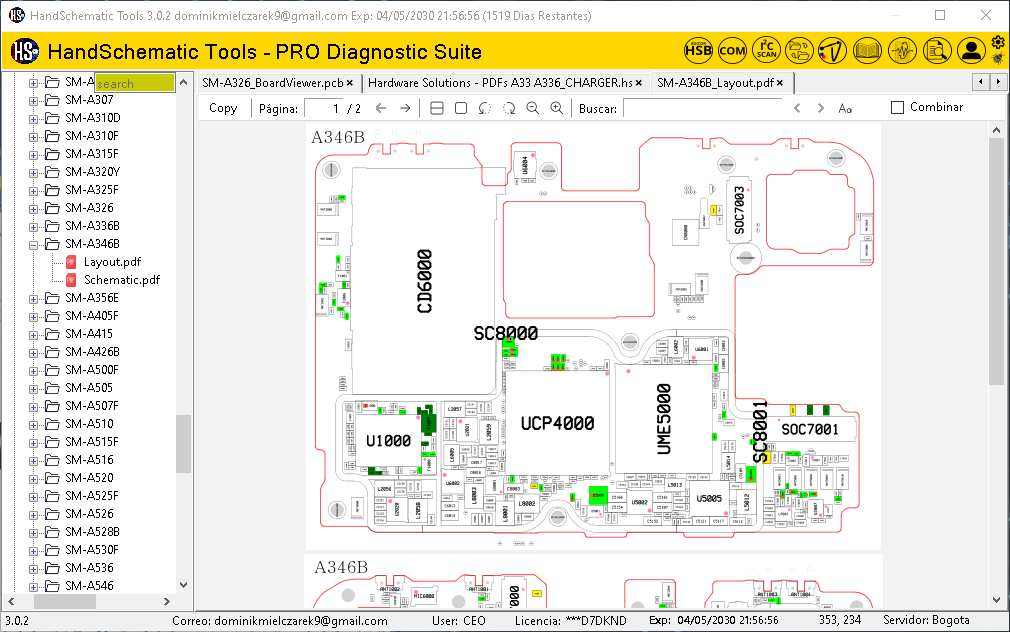Click CD6000 component on layout

pos(424,282)
